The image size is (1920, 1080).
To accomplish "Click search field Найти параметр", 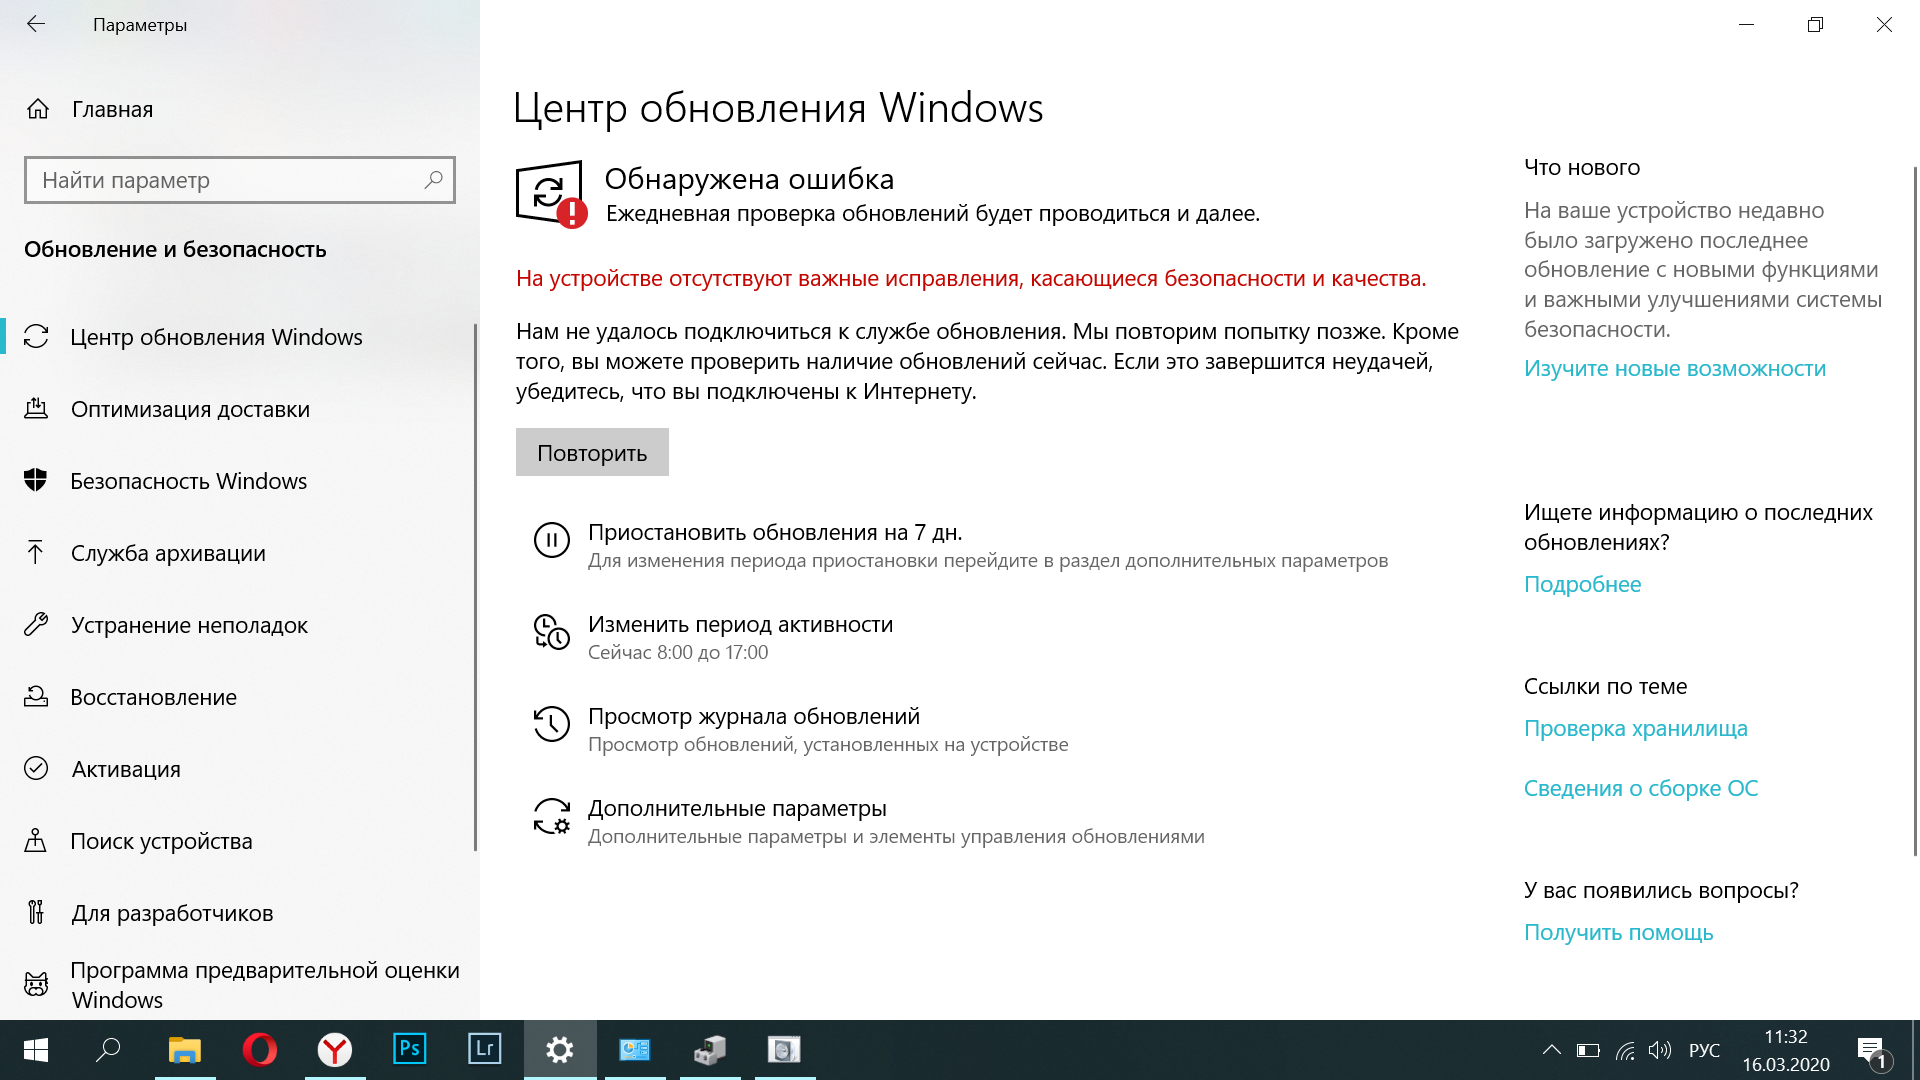I will click(x=240, y=179).
